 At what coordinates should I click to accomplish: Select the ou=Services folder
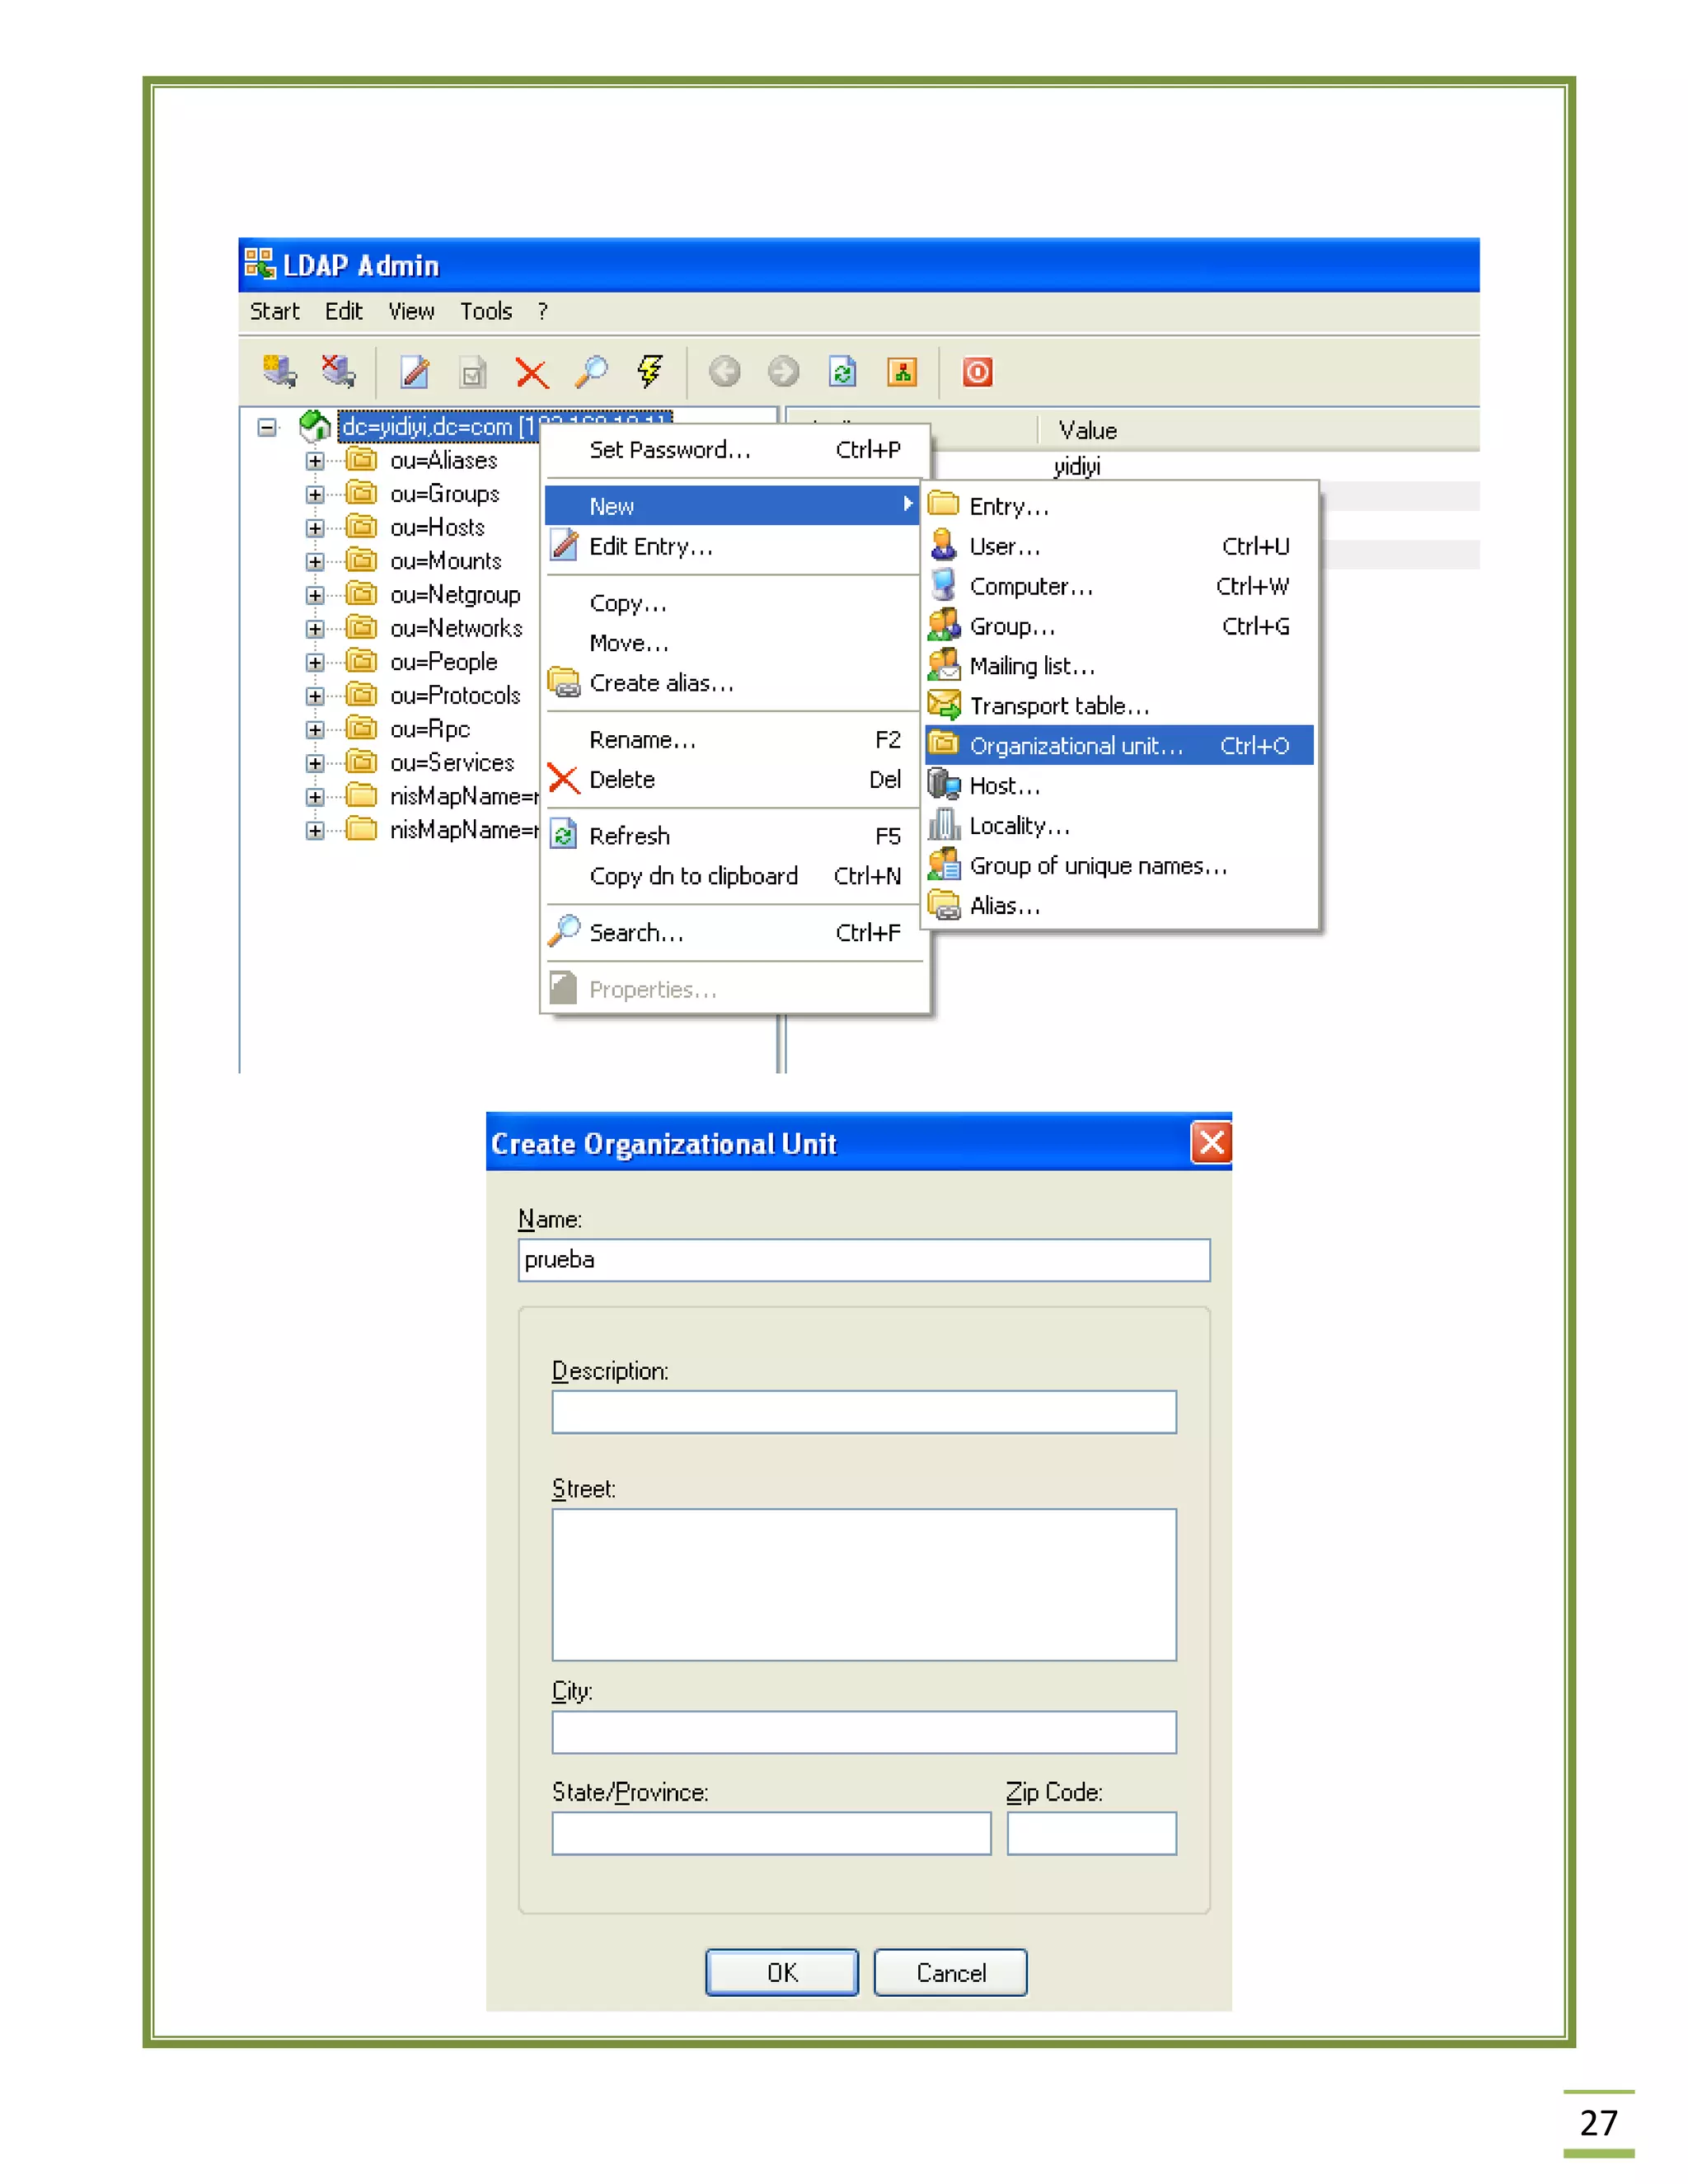coord(451,763)
